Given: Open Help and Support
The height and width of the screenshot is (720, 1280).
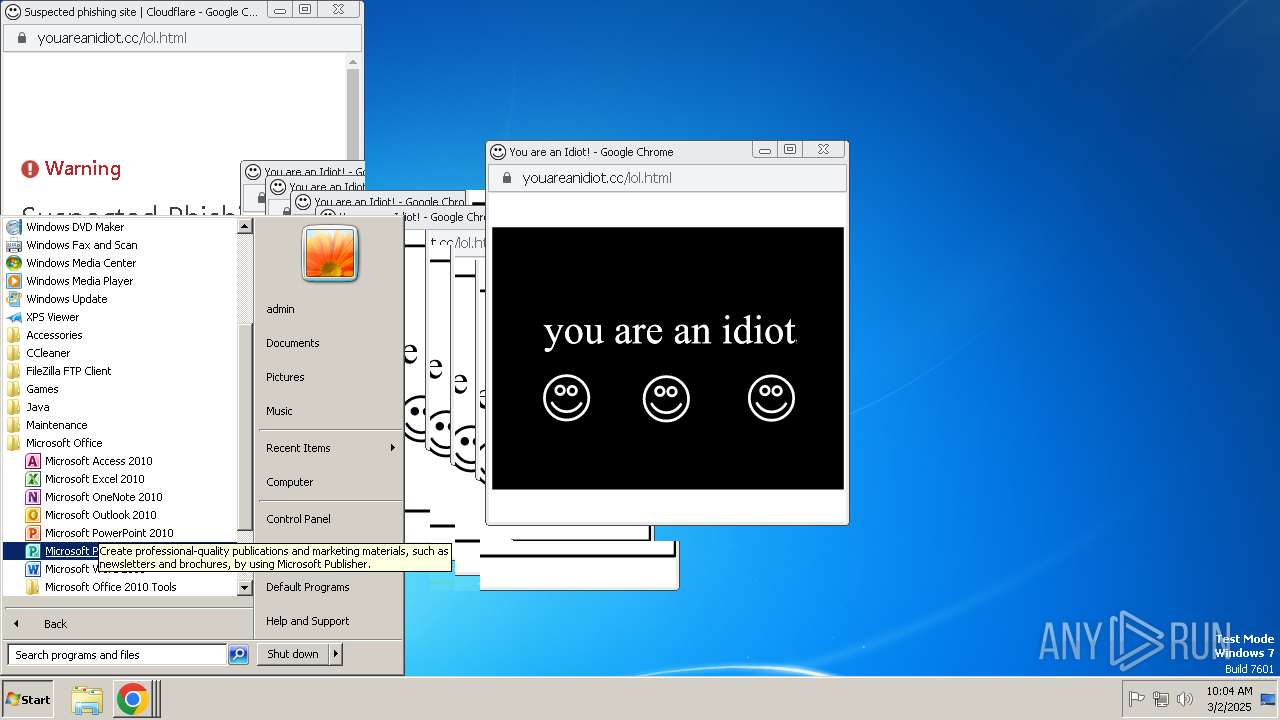Looking at the screenshot, I should coord(307,621).
